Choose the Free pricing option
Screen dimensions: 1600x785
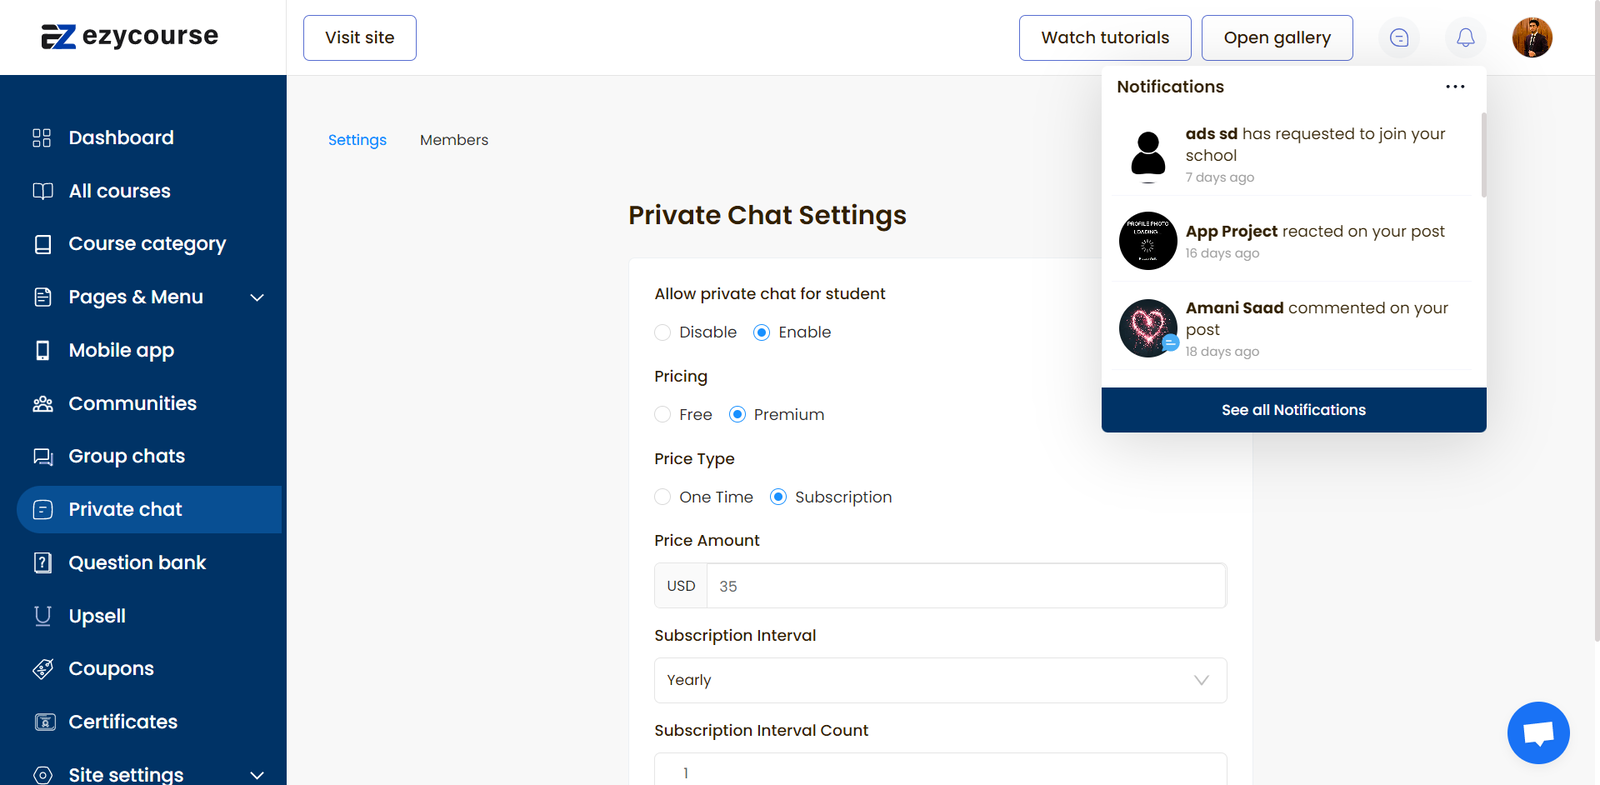(663, 415)
